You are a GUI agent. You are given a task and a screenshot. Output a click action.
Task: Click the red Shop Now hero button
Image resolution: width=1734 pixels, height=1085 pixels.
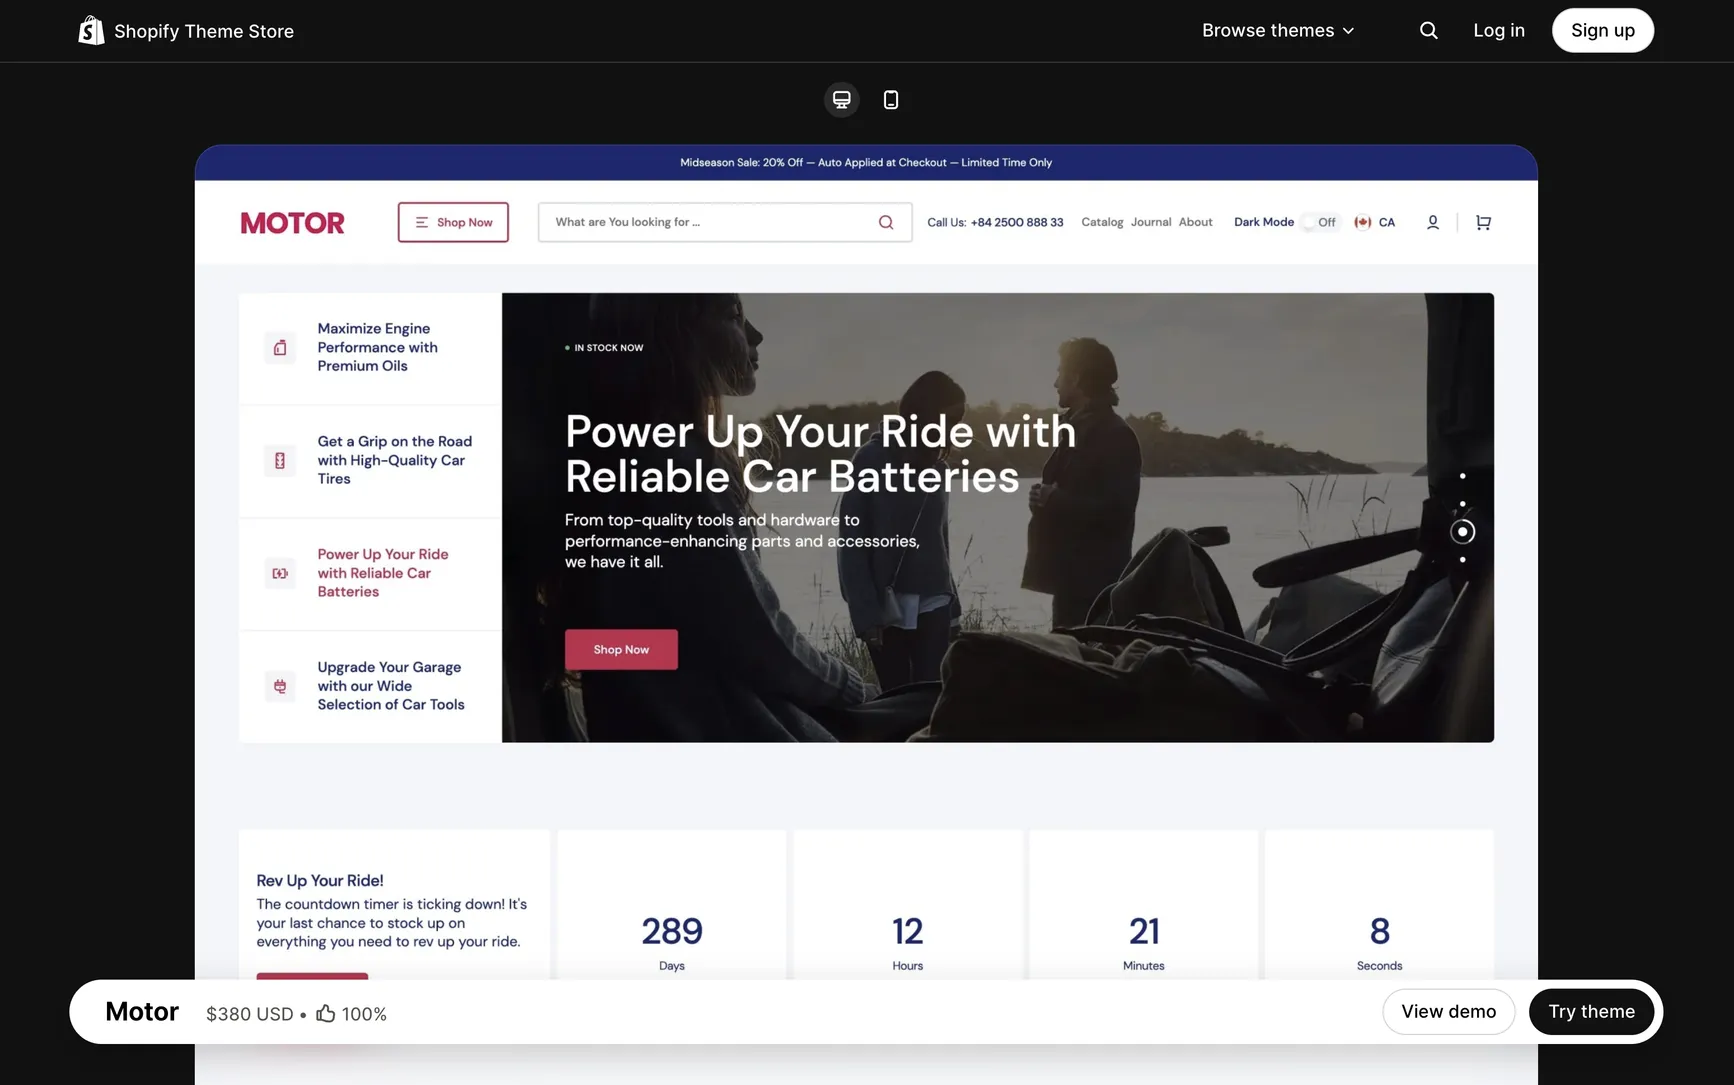[621, 649]
